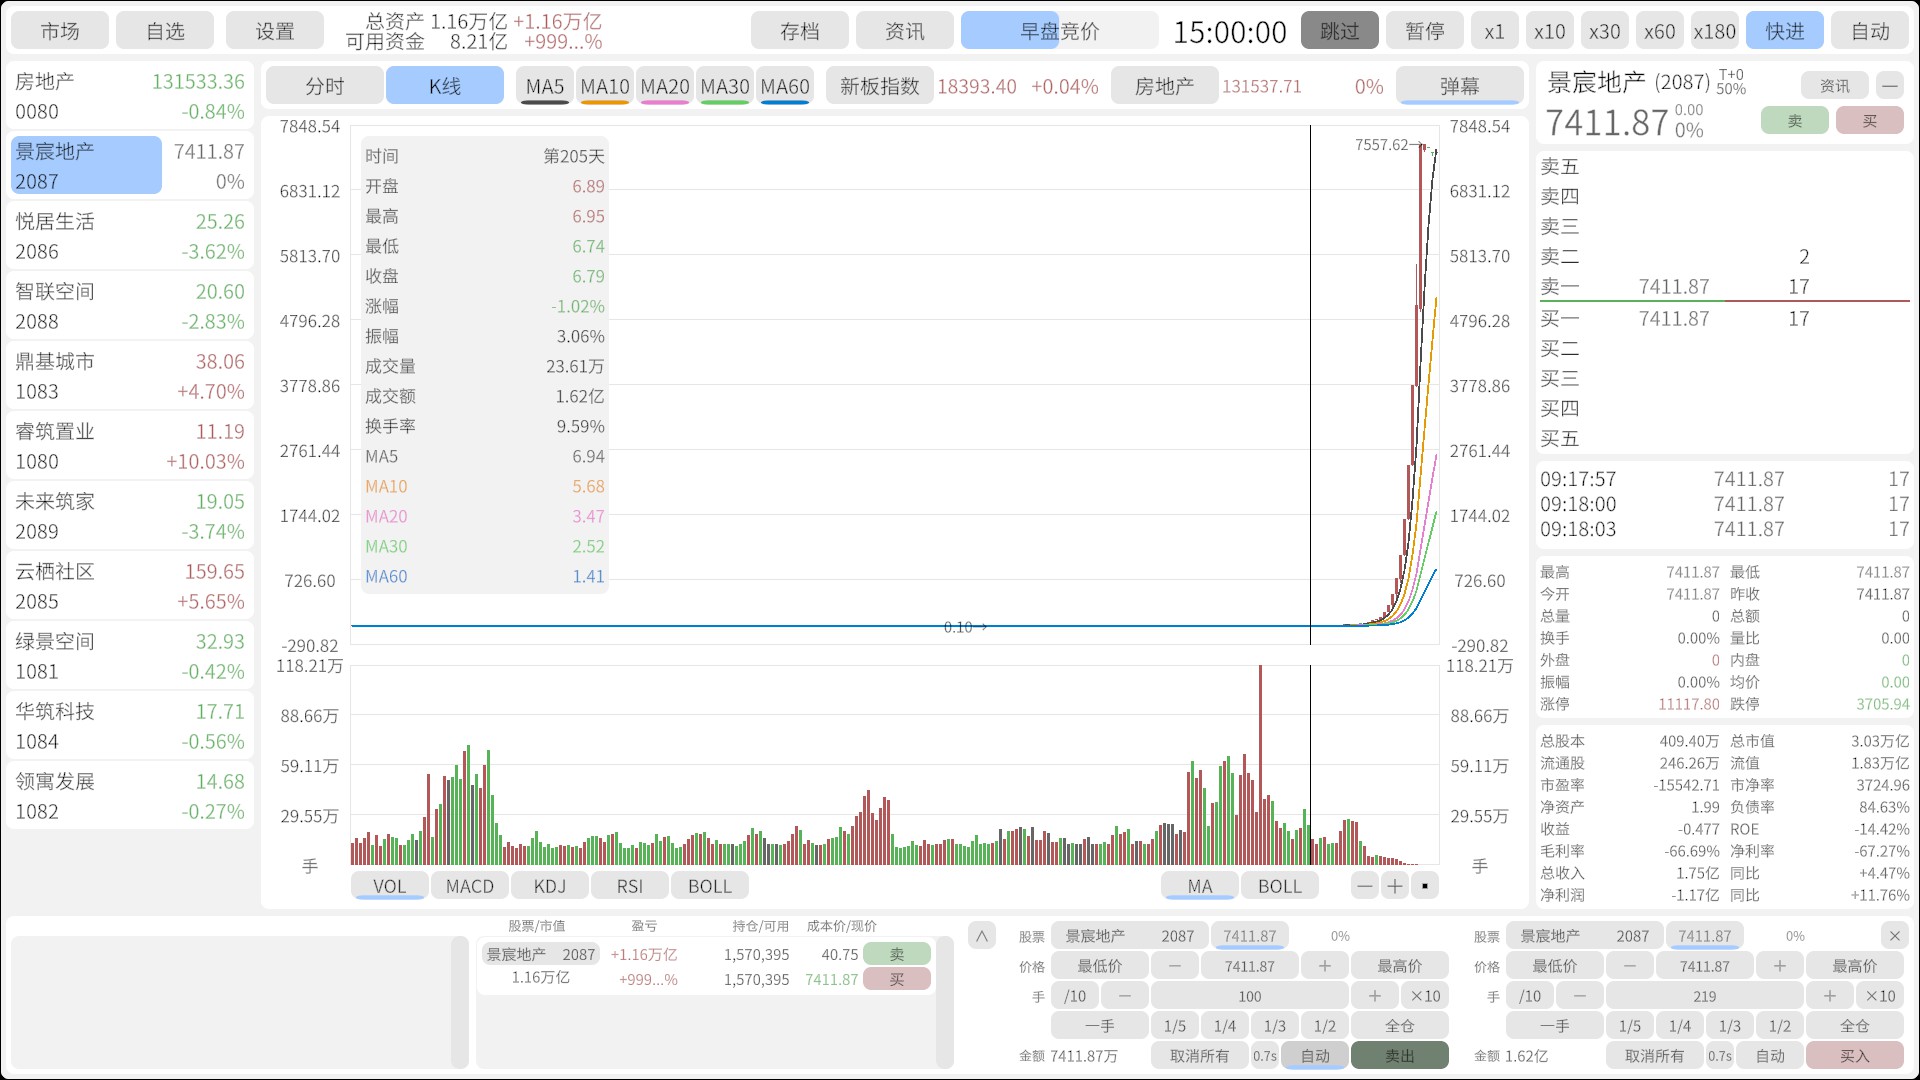Zoom in chart with plus icon
The height and width of the screenshot is (1080, 1920).
coord(1394,886)
